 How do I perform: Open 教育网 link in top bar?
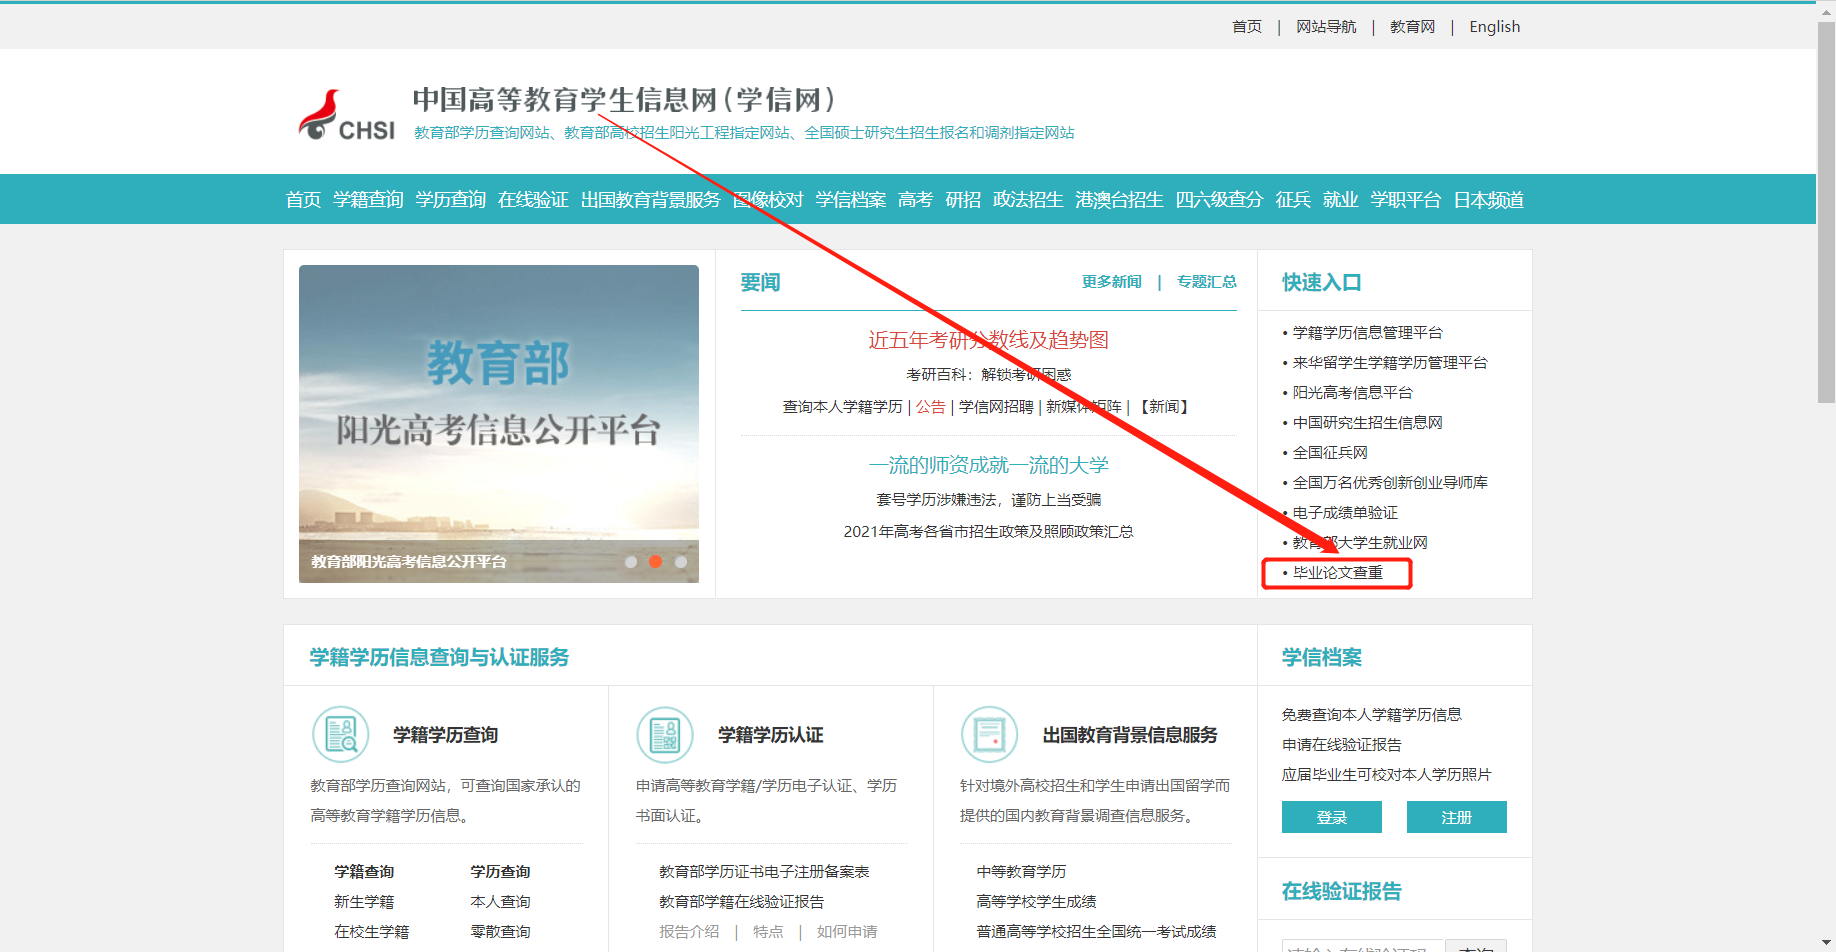click(x=1412, y=27)
